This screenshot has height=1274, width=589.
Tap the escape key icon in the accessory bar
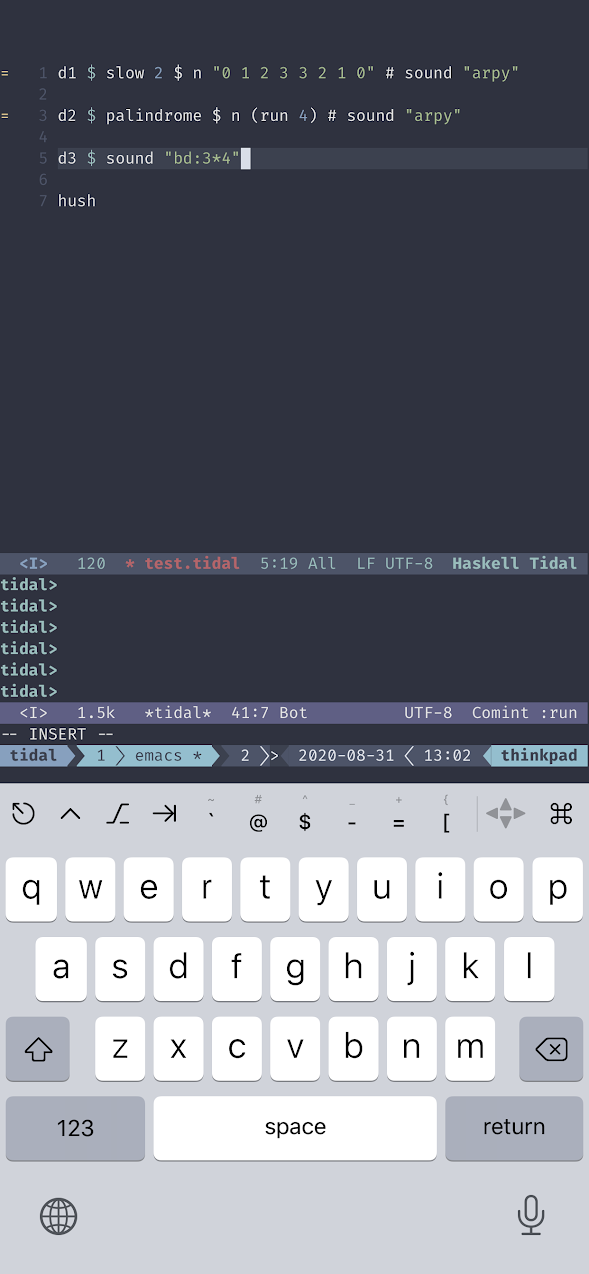click(118, 814)
